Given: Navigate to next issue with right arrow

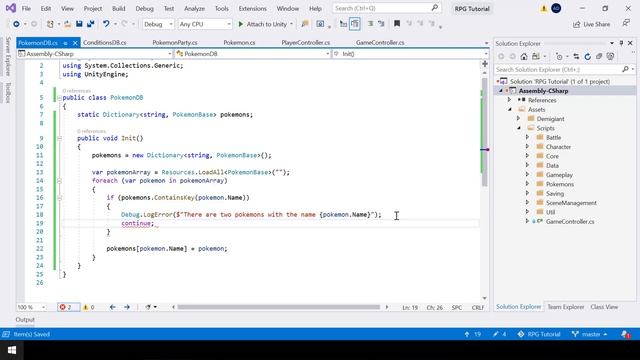Looking at the screenshot, I should (127, 307).
